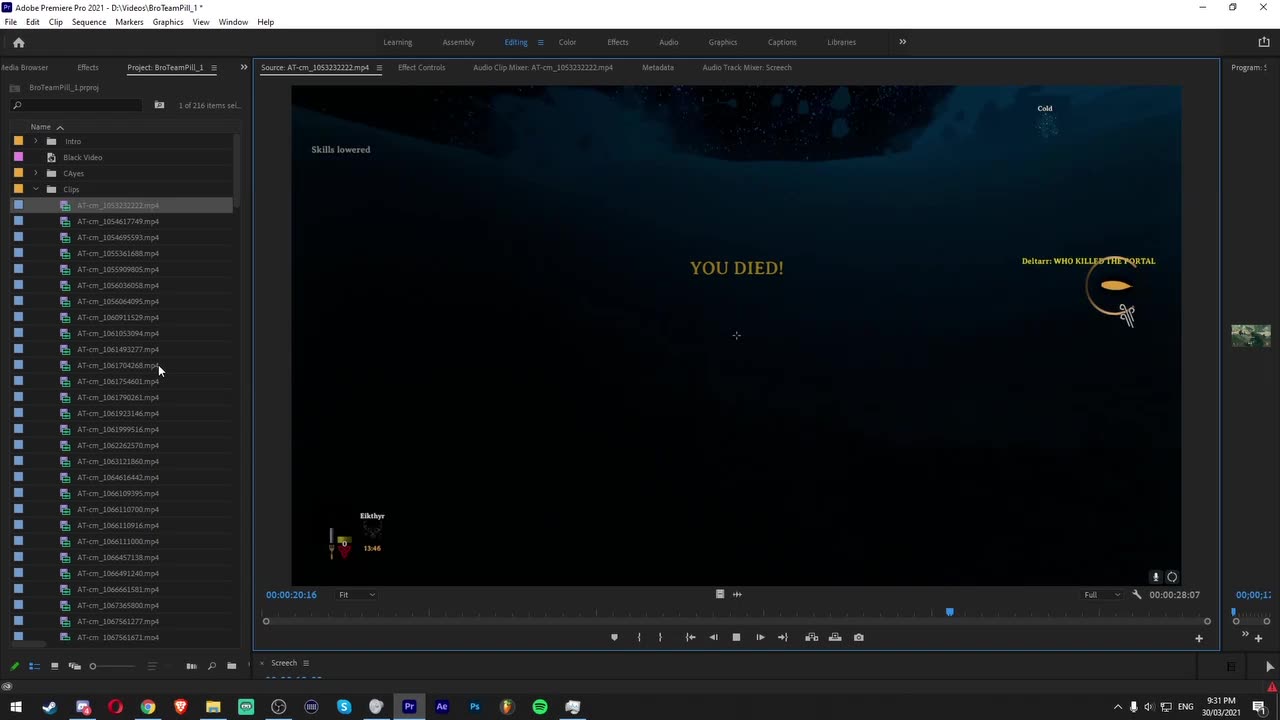Open the Sequence menu
Screen dimensions: 1280x720
pyautogui.click(x=89, y=22)
